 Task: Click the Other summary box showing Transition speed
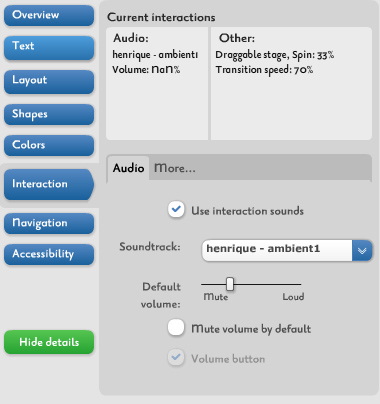291,84
